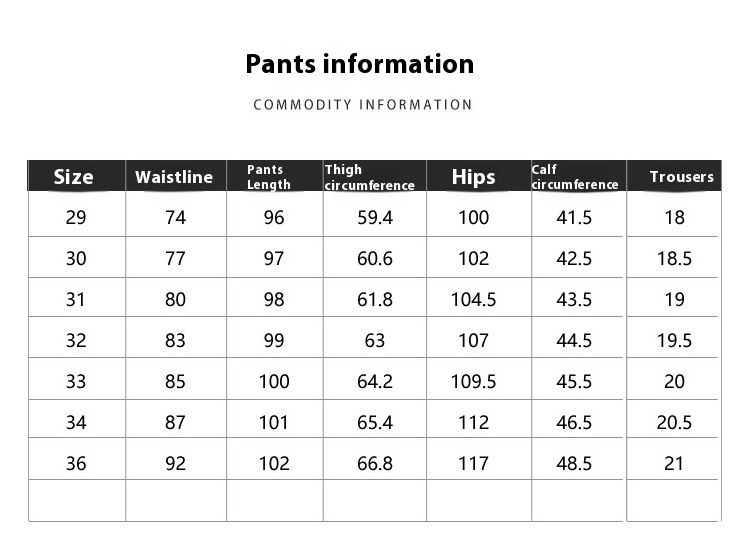
Task: Select the size 36 cell
Action: click(x=76, y=463)
